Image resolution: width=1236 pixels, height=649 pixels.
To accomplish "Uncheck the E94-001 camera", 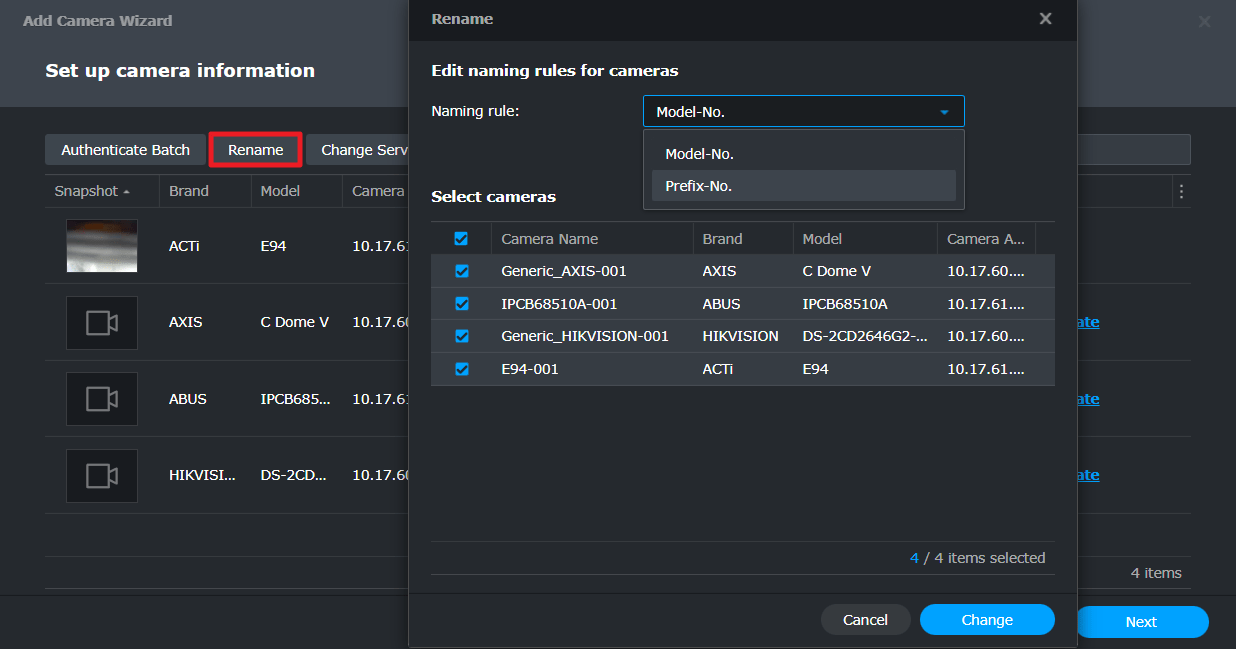I will pos(462,369).
